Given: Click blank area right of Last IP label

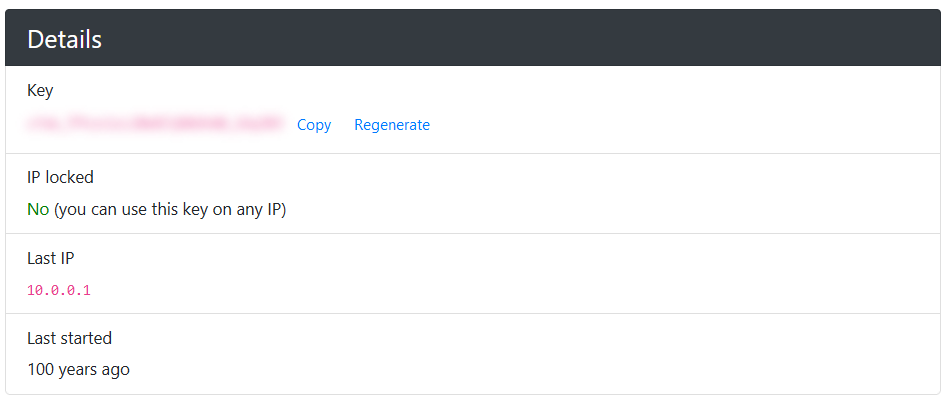Looking at the screenshot, I should pyautogui.click(x=500, y=258).
